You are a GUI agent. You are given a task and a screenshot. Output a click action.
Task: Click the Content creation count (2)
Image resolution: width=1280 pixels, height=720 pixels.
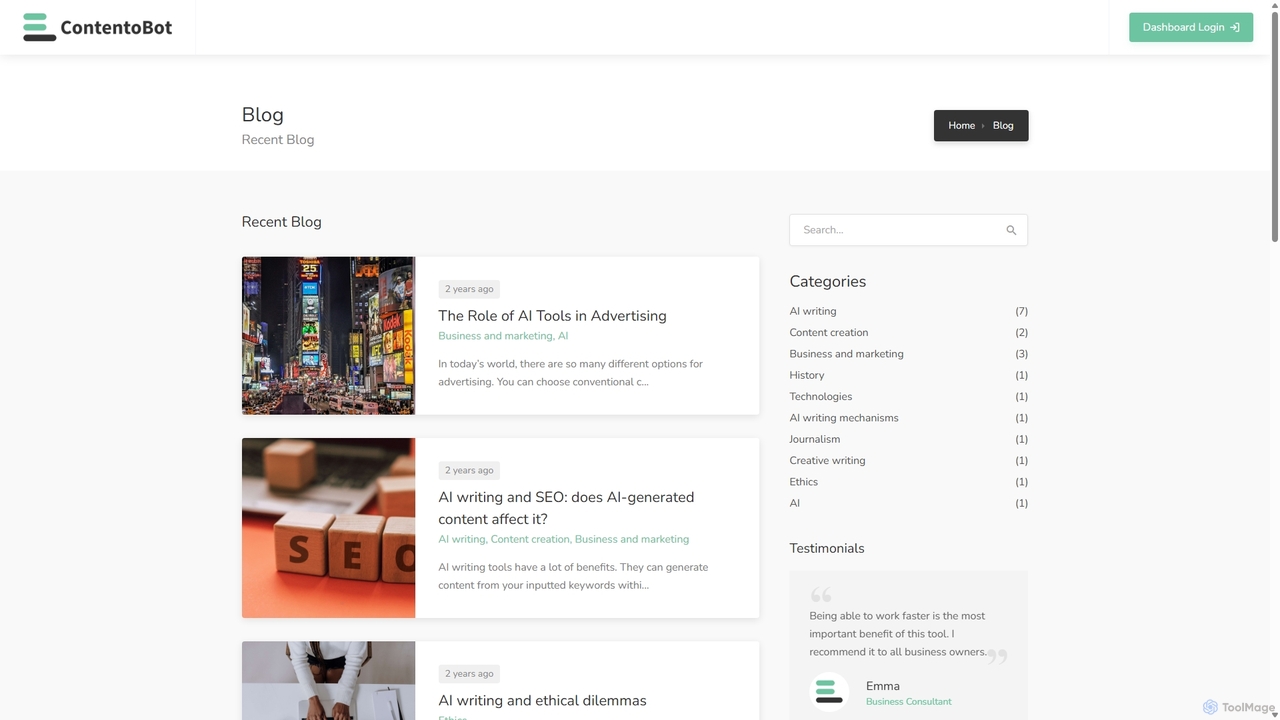point(1021,332)
